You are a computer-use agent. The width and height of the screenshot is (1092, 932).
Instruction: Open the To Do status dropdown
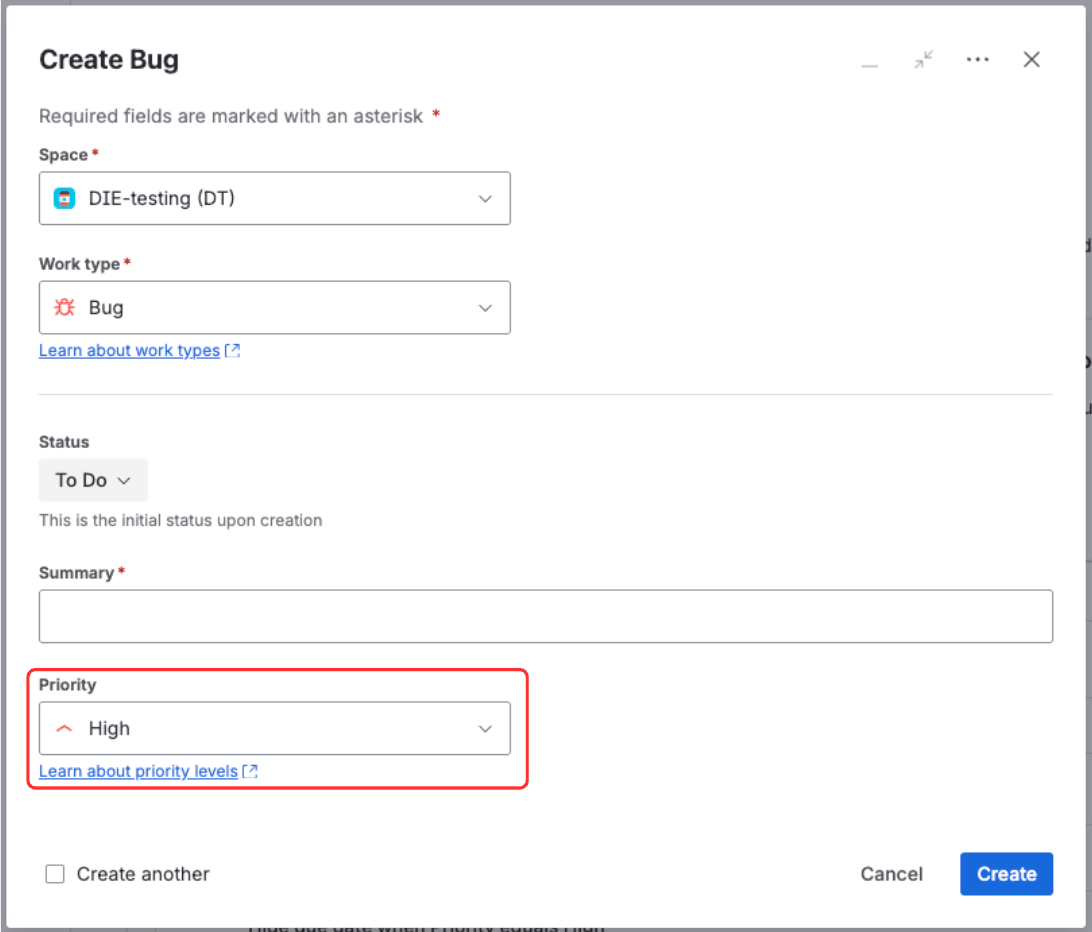(93, 480)
